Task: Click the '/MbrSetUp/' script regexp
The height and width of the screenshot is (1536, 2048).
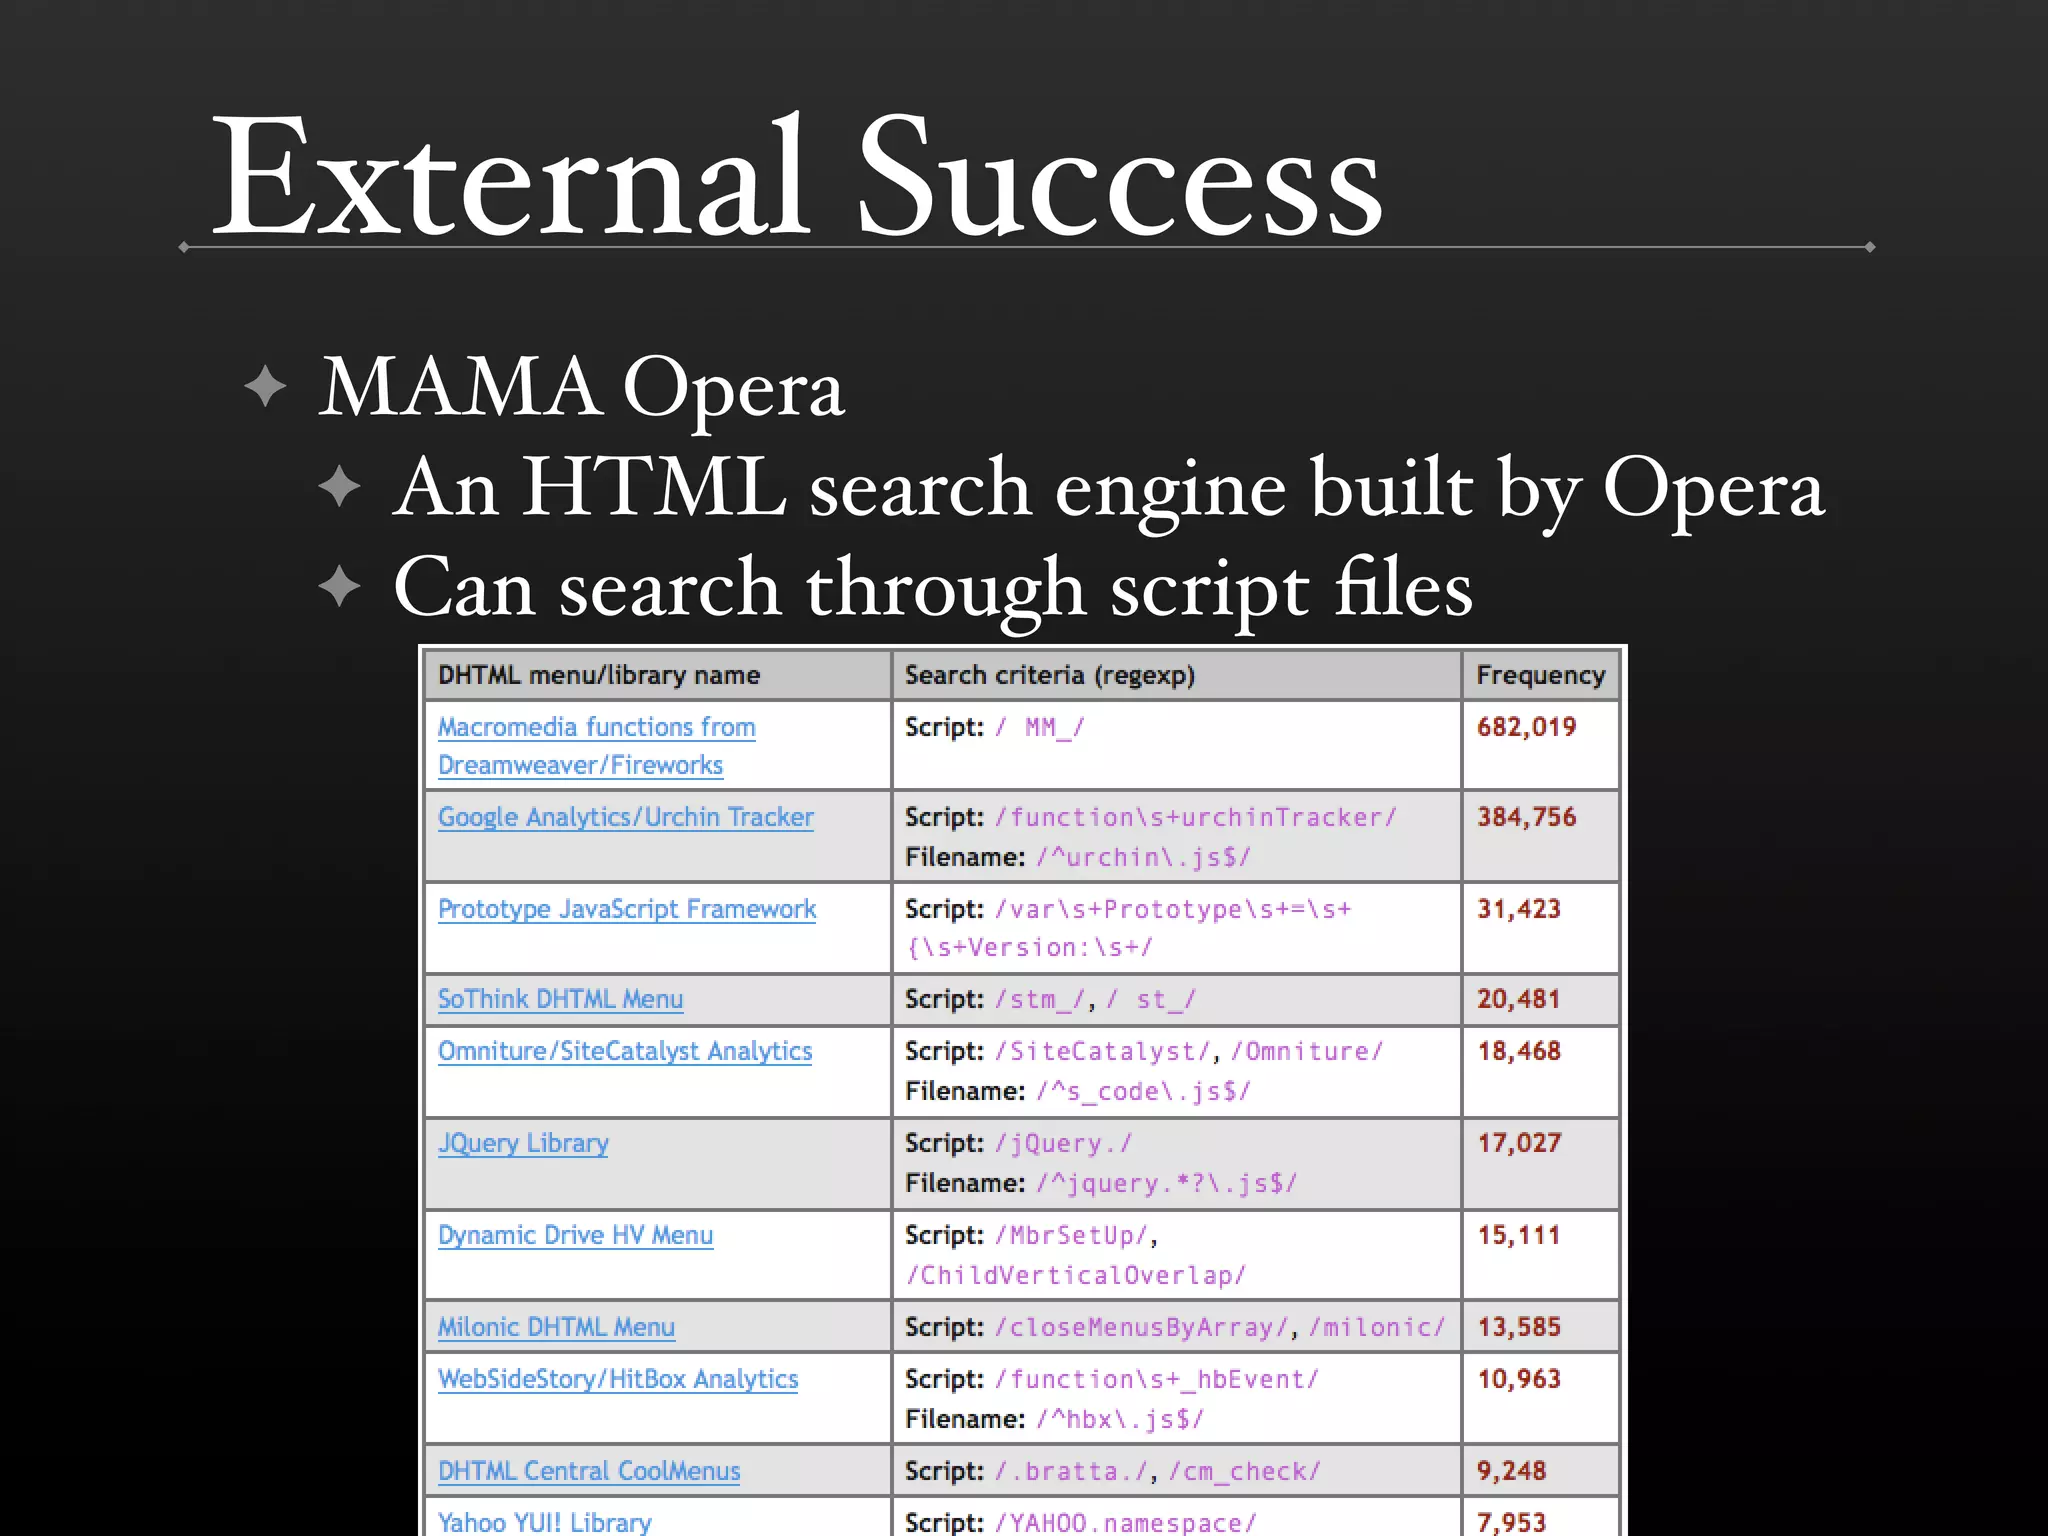Action: pos(1071,1235)
